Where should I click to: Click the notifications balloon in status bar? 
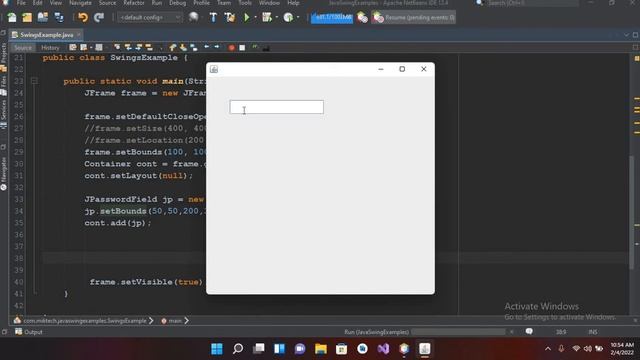tap(529, 331)
